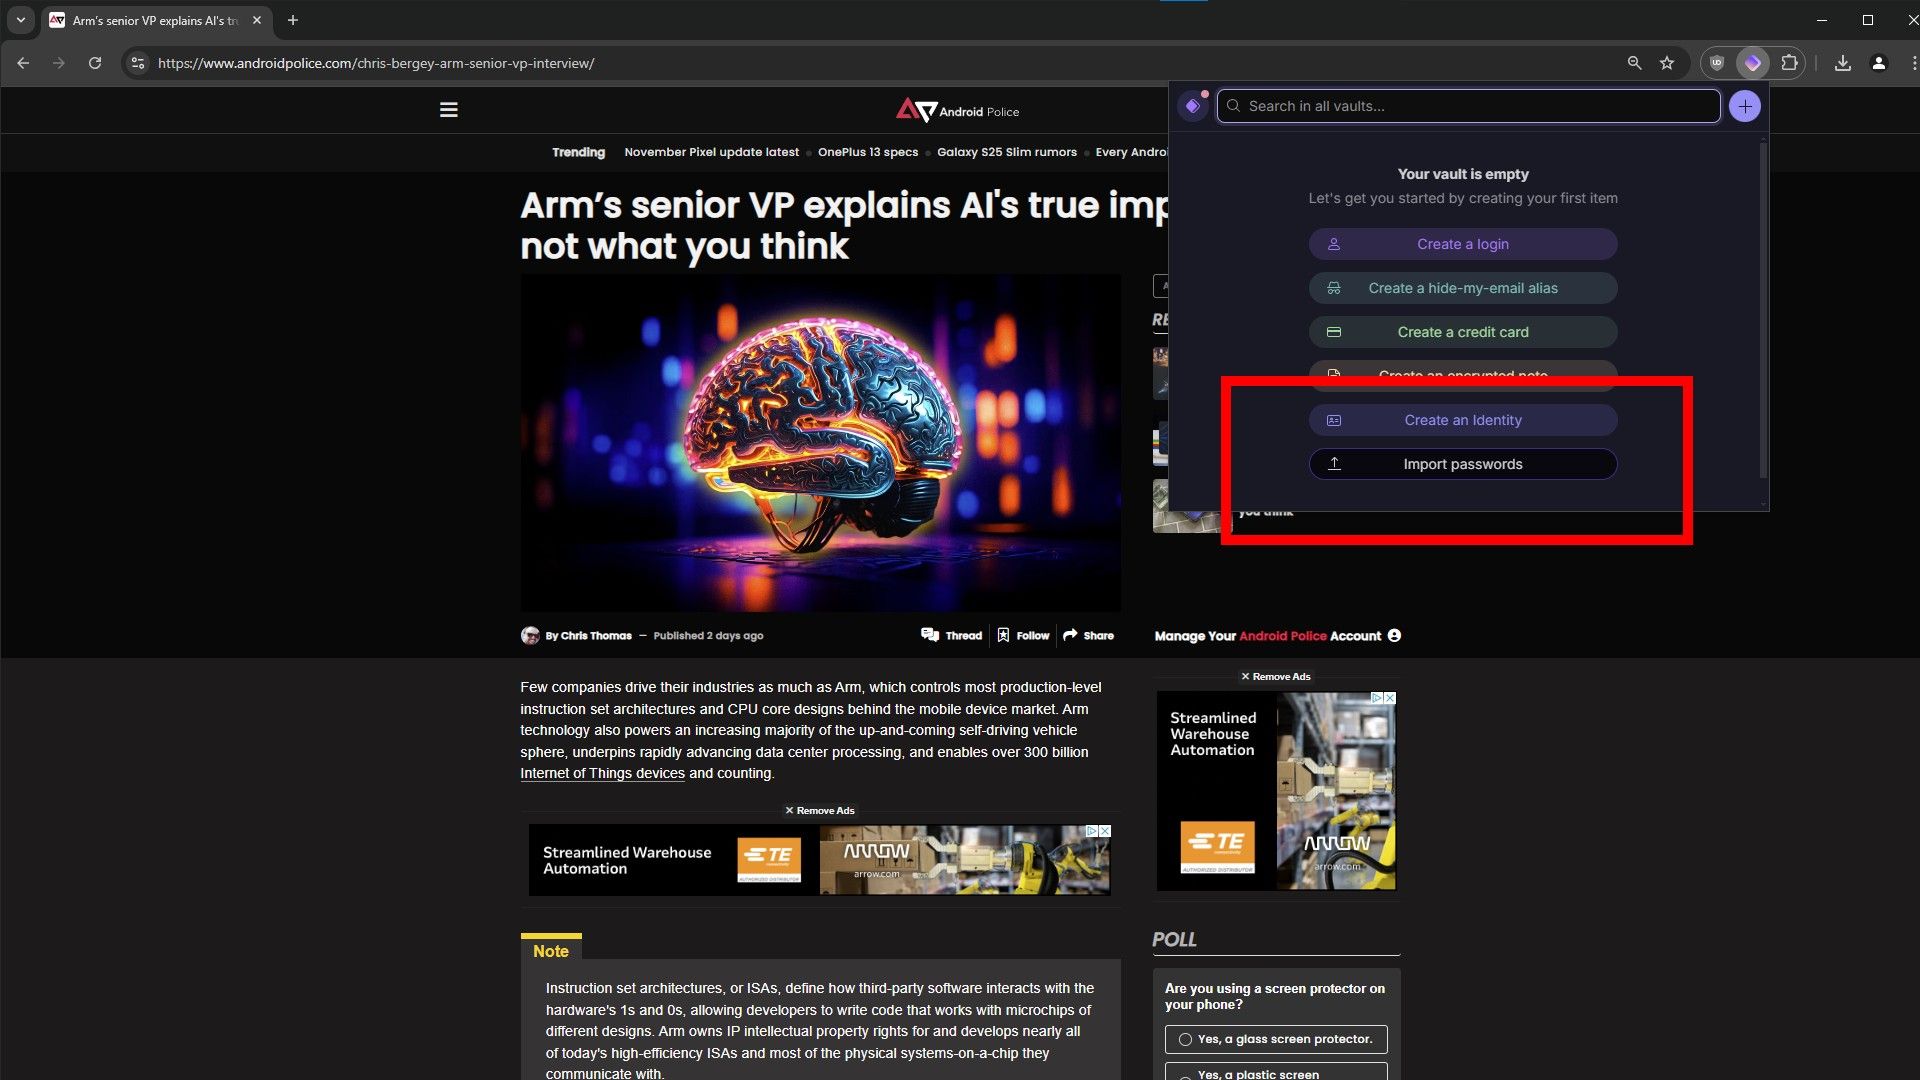The height and width of the screenshot is (1080, 1920).
Task: Click the Import passwords icon
Action: pos(1336,463)
